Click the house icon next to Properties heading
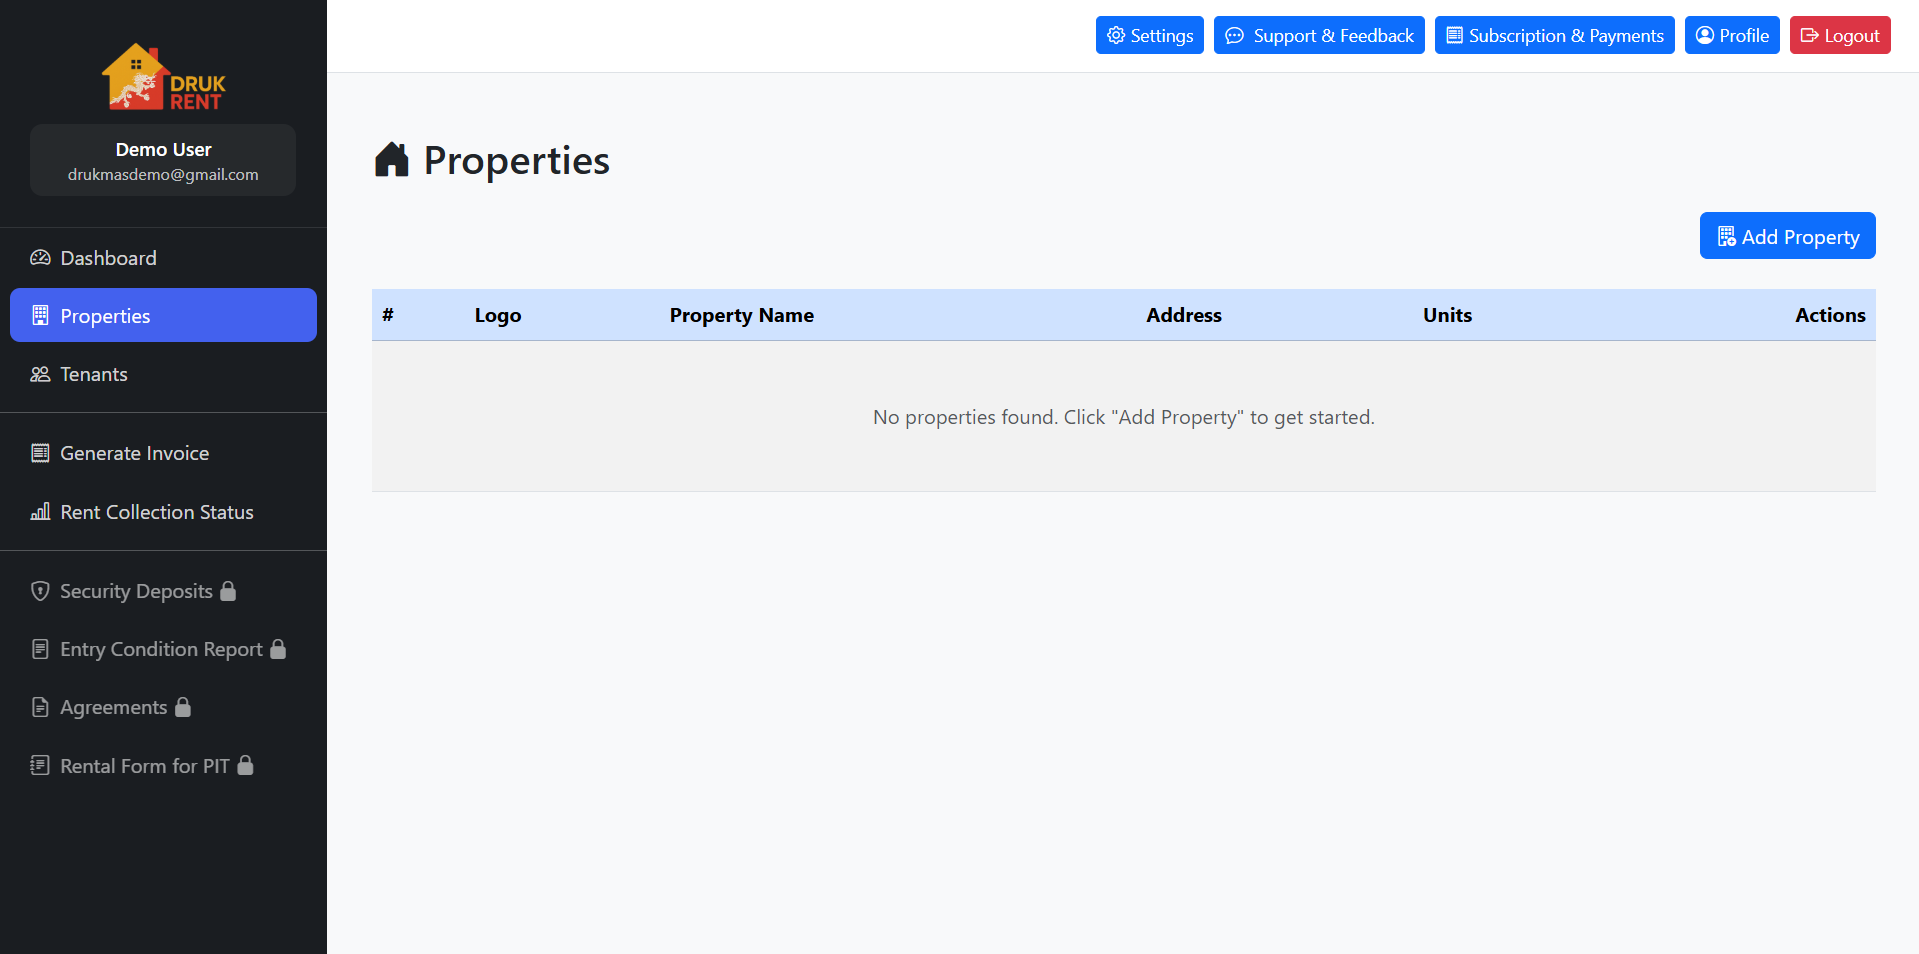 392,160
